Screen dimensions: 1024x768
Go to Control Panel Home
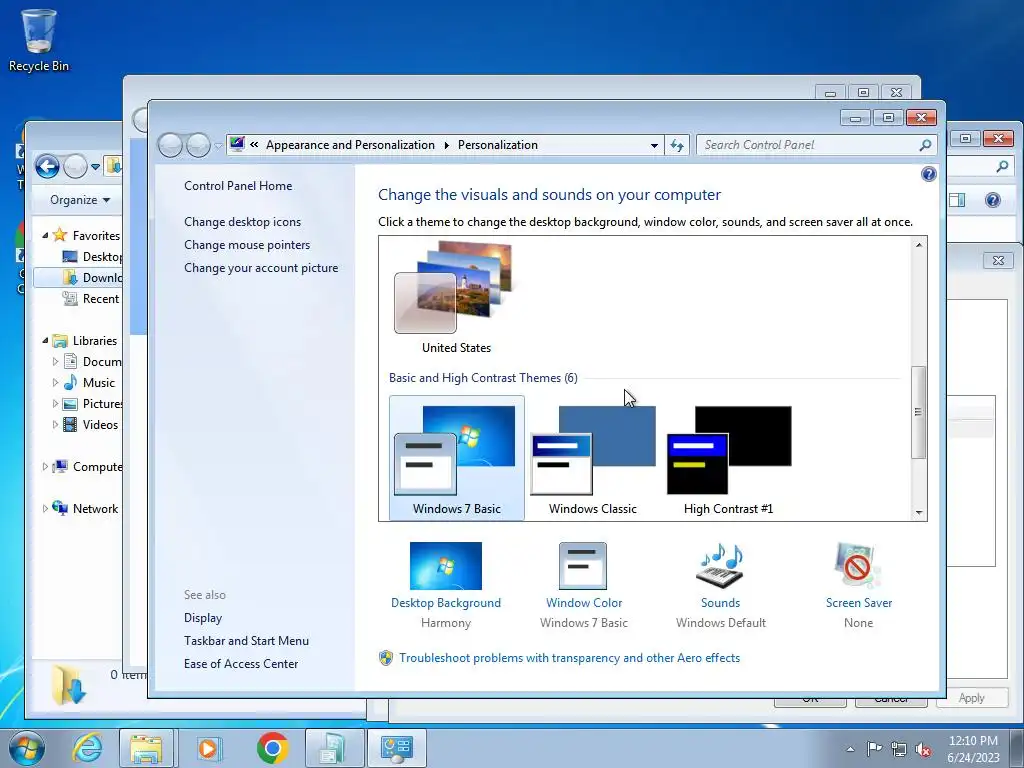238,185
